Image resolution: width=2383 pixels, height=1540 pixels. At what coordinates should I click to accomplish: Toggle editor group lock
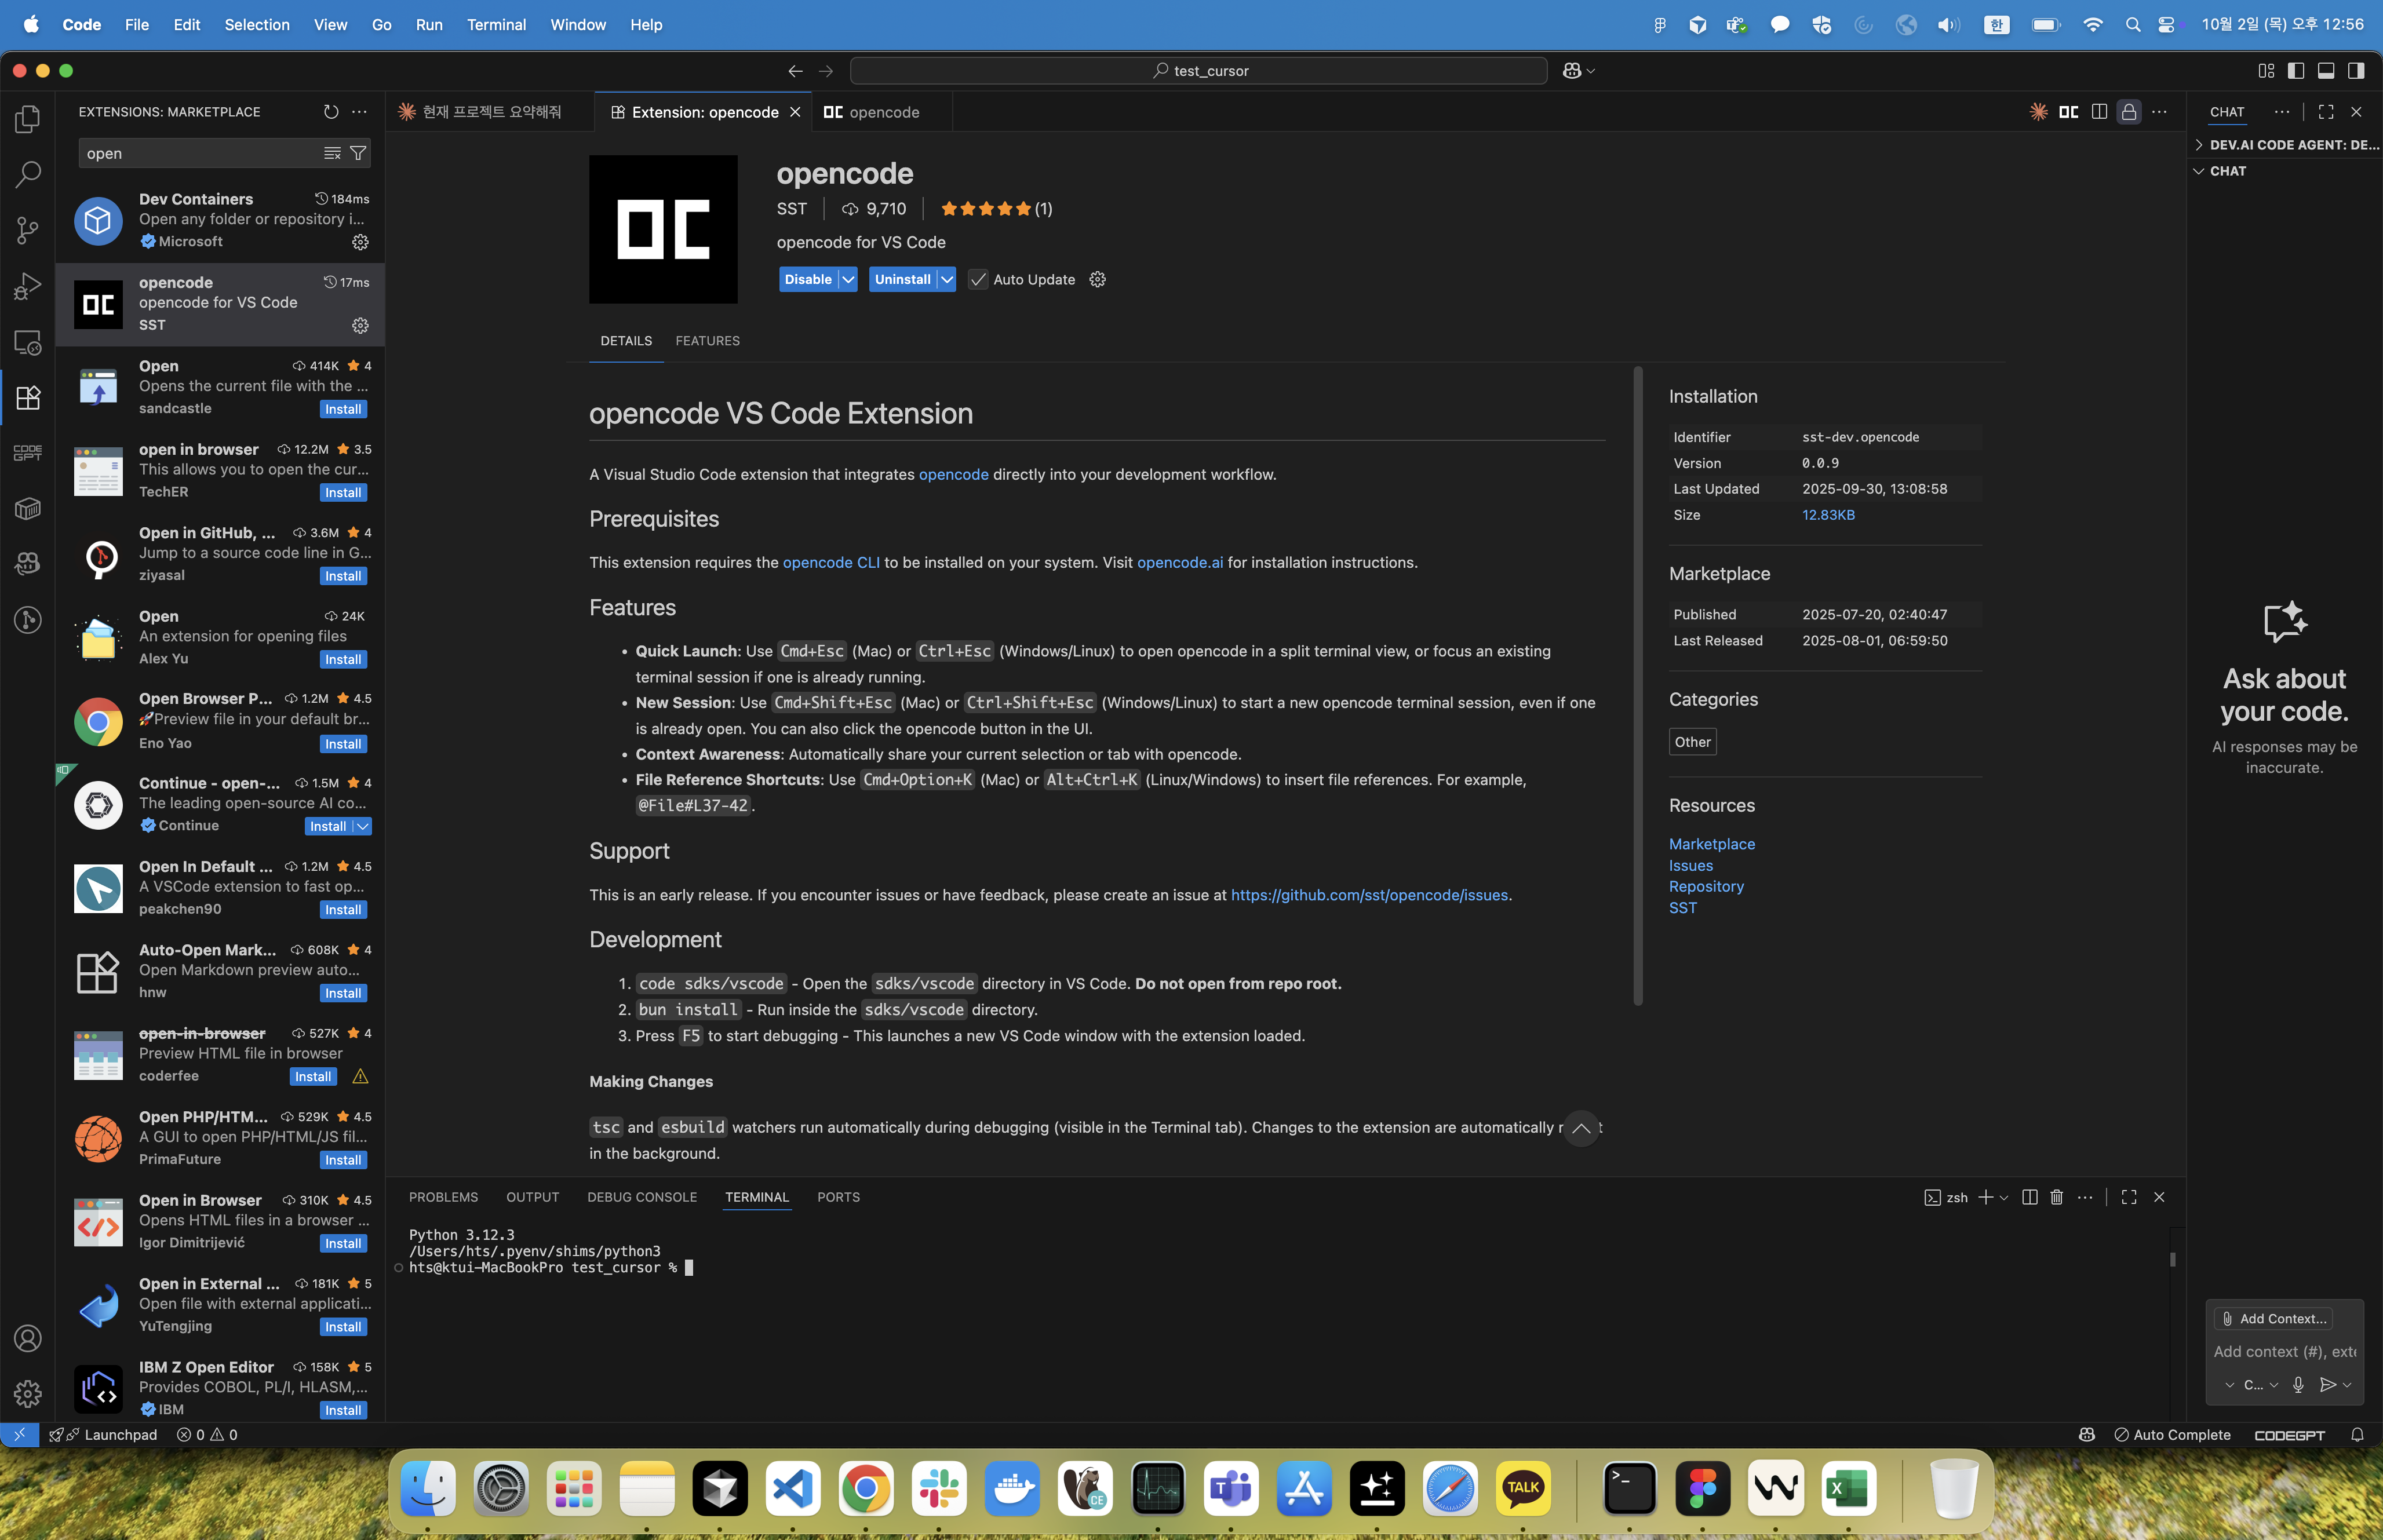(2129, 112)
